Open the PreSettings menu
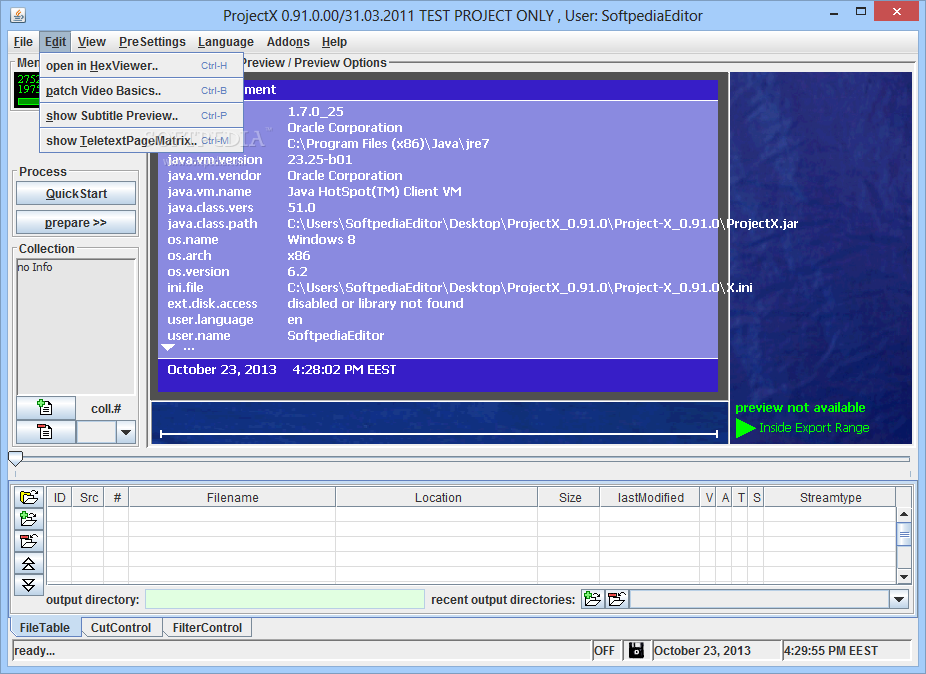 tap(152, 42)
